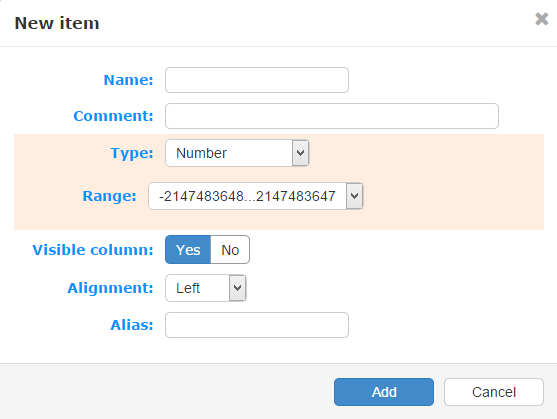Open the Range value list
Viewport: 557px width, 419px height.
point(255,196)
